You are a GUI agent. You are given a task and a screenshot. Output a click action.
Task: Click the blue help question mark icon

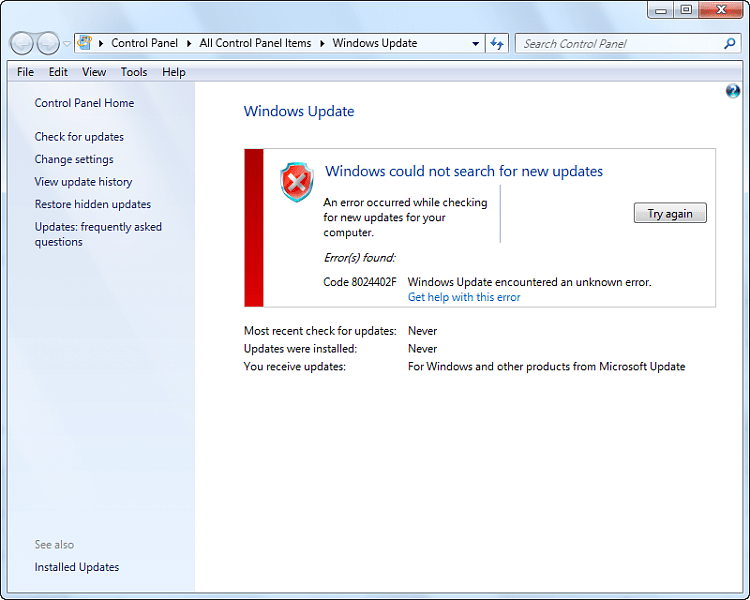[x=732, y=91]
